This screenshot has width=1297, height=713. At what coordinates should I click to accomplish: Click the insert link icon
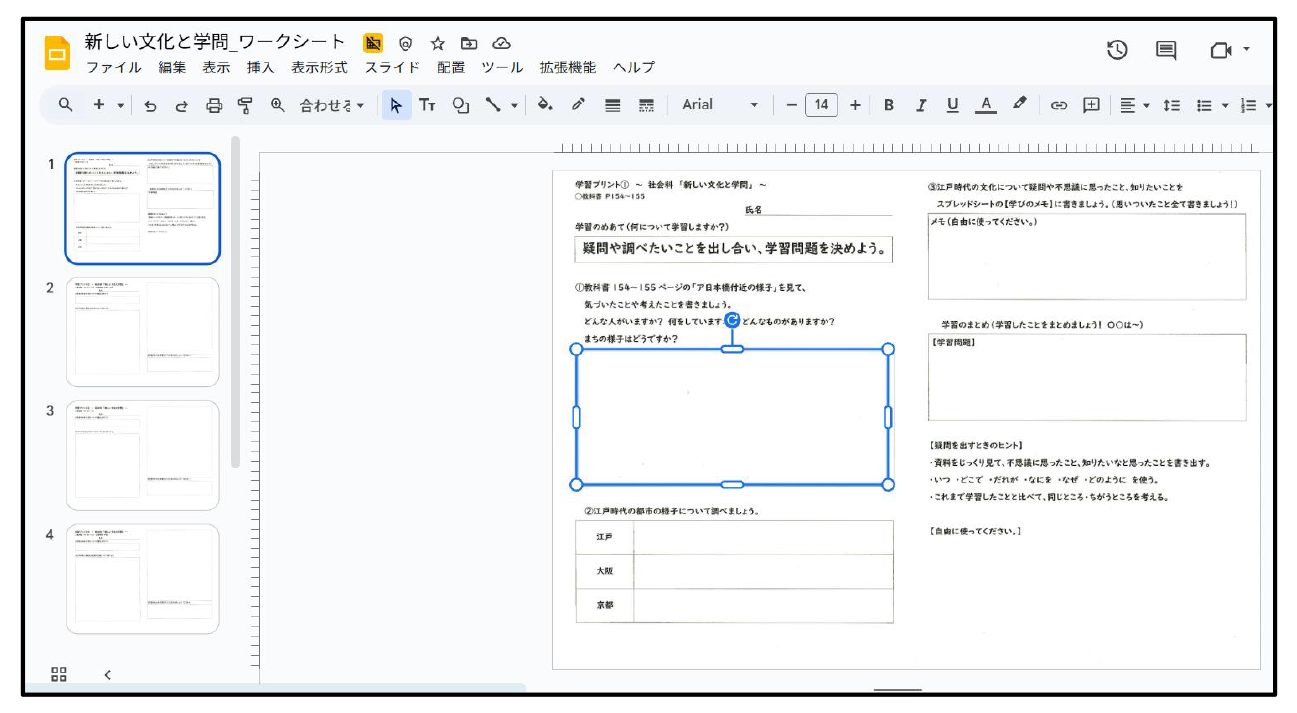1058,105
